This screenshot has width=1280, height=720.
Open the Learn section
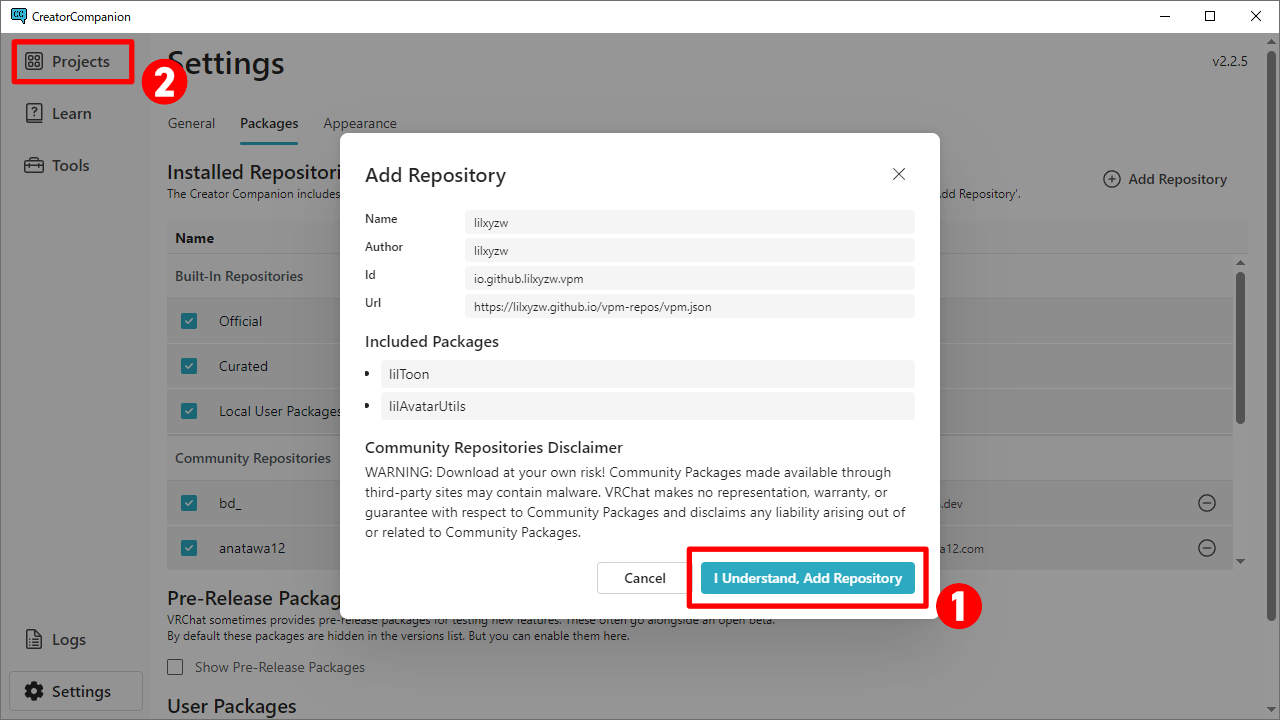pyautogui.click(x=59, y=114)
